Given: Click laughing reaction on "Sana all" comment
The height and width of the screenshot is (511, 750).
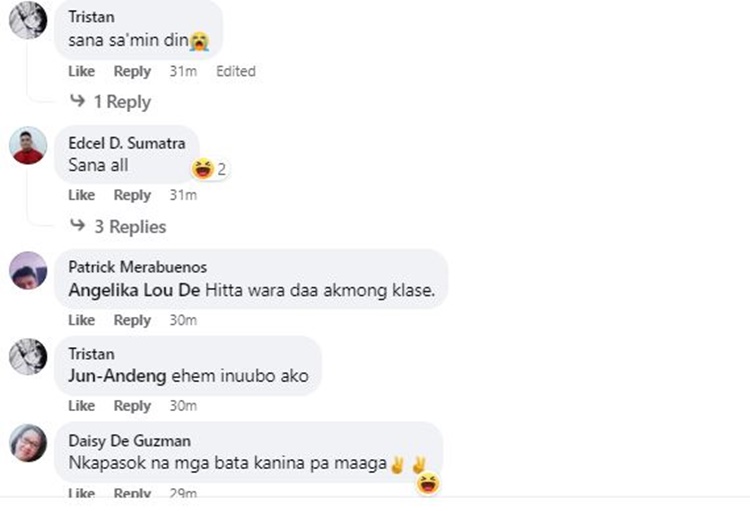Looking at the screenshot, I should pos(203,169).
